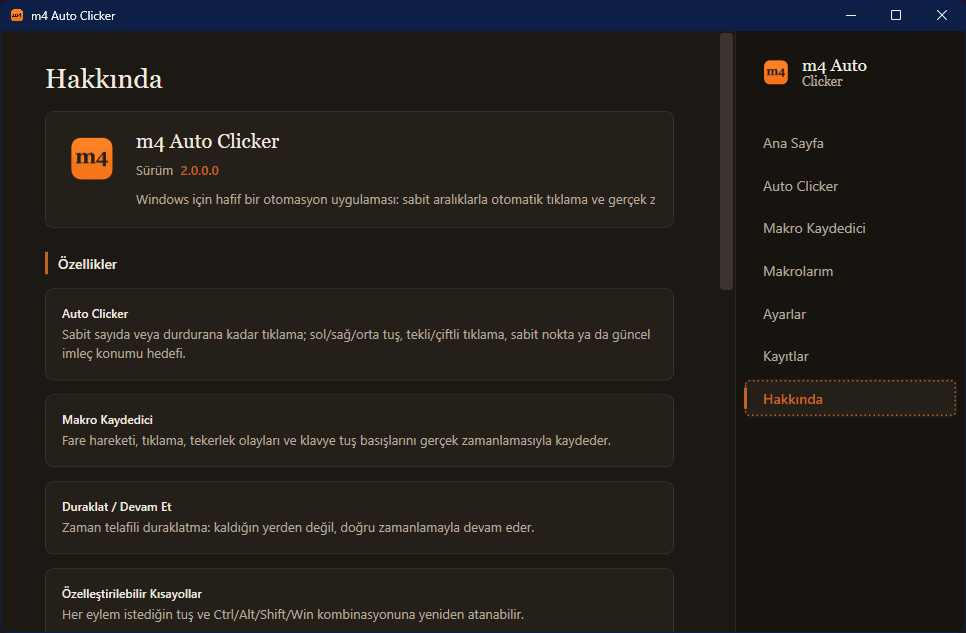Click the description starting with Windows için hafif

(396, 200)
